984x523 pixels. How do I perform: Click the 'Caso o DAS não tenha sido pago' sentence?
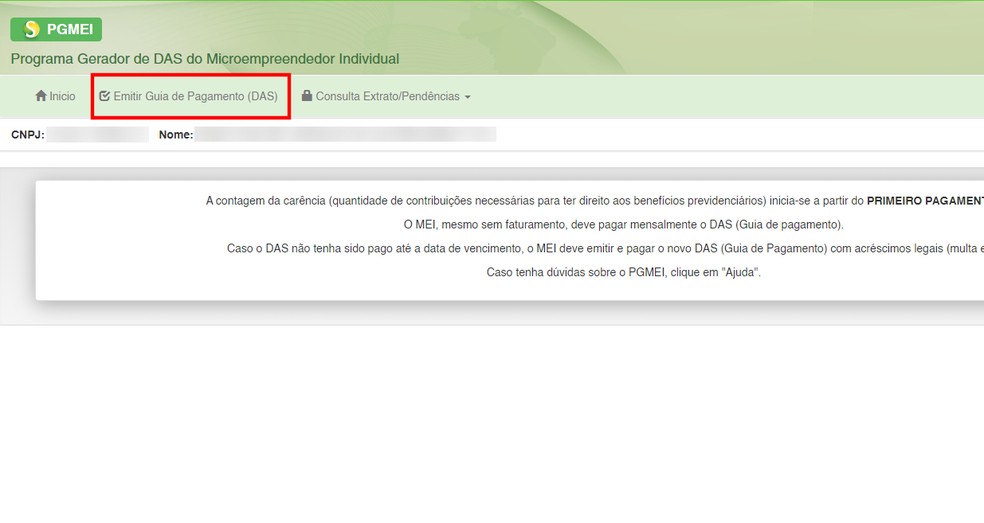pos(605,249)
